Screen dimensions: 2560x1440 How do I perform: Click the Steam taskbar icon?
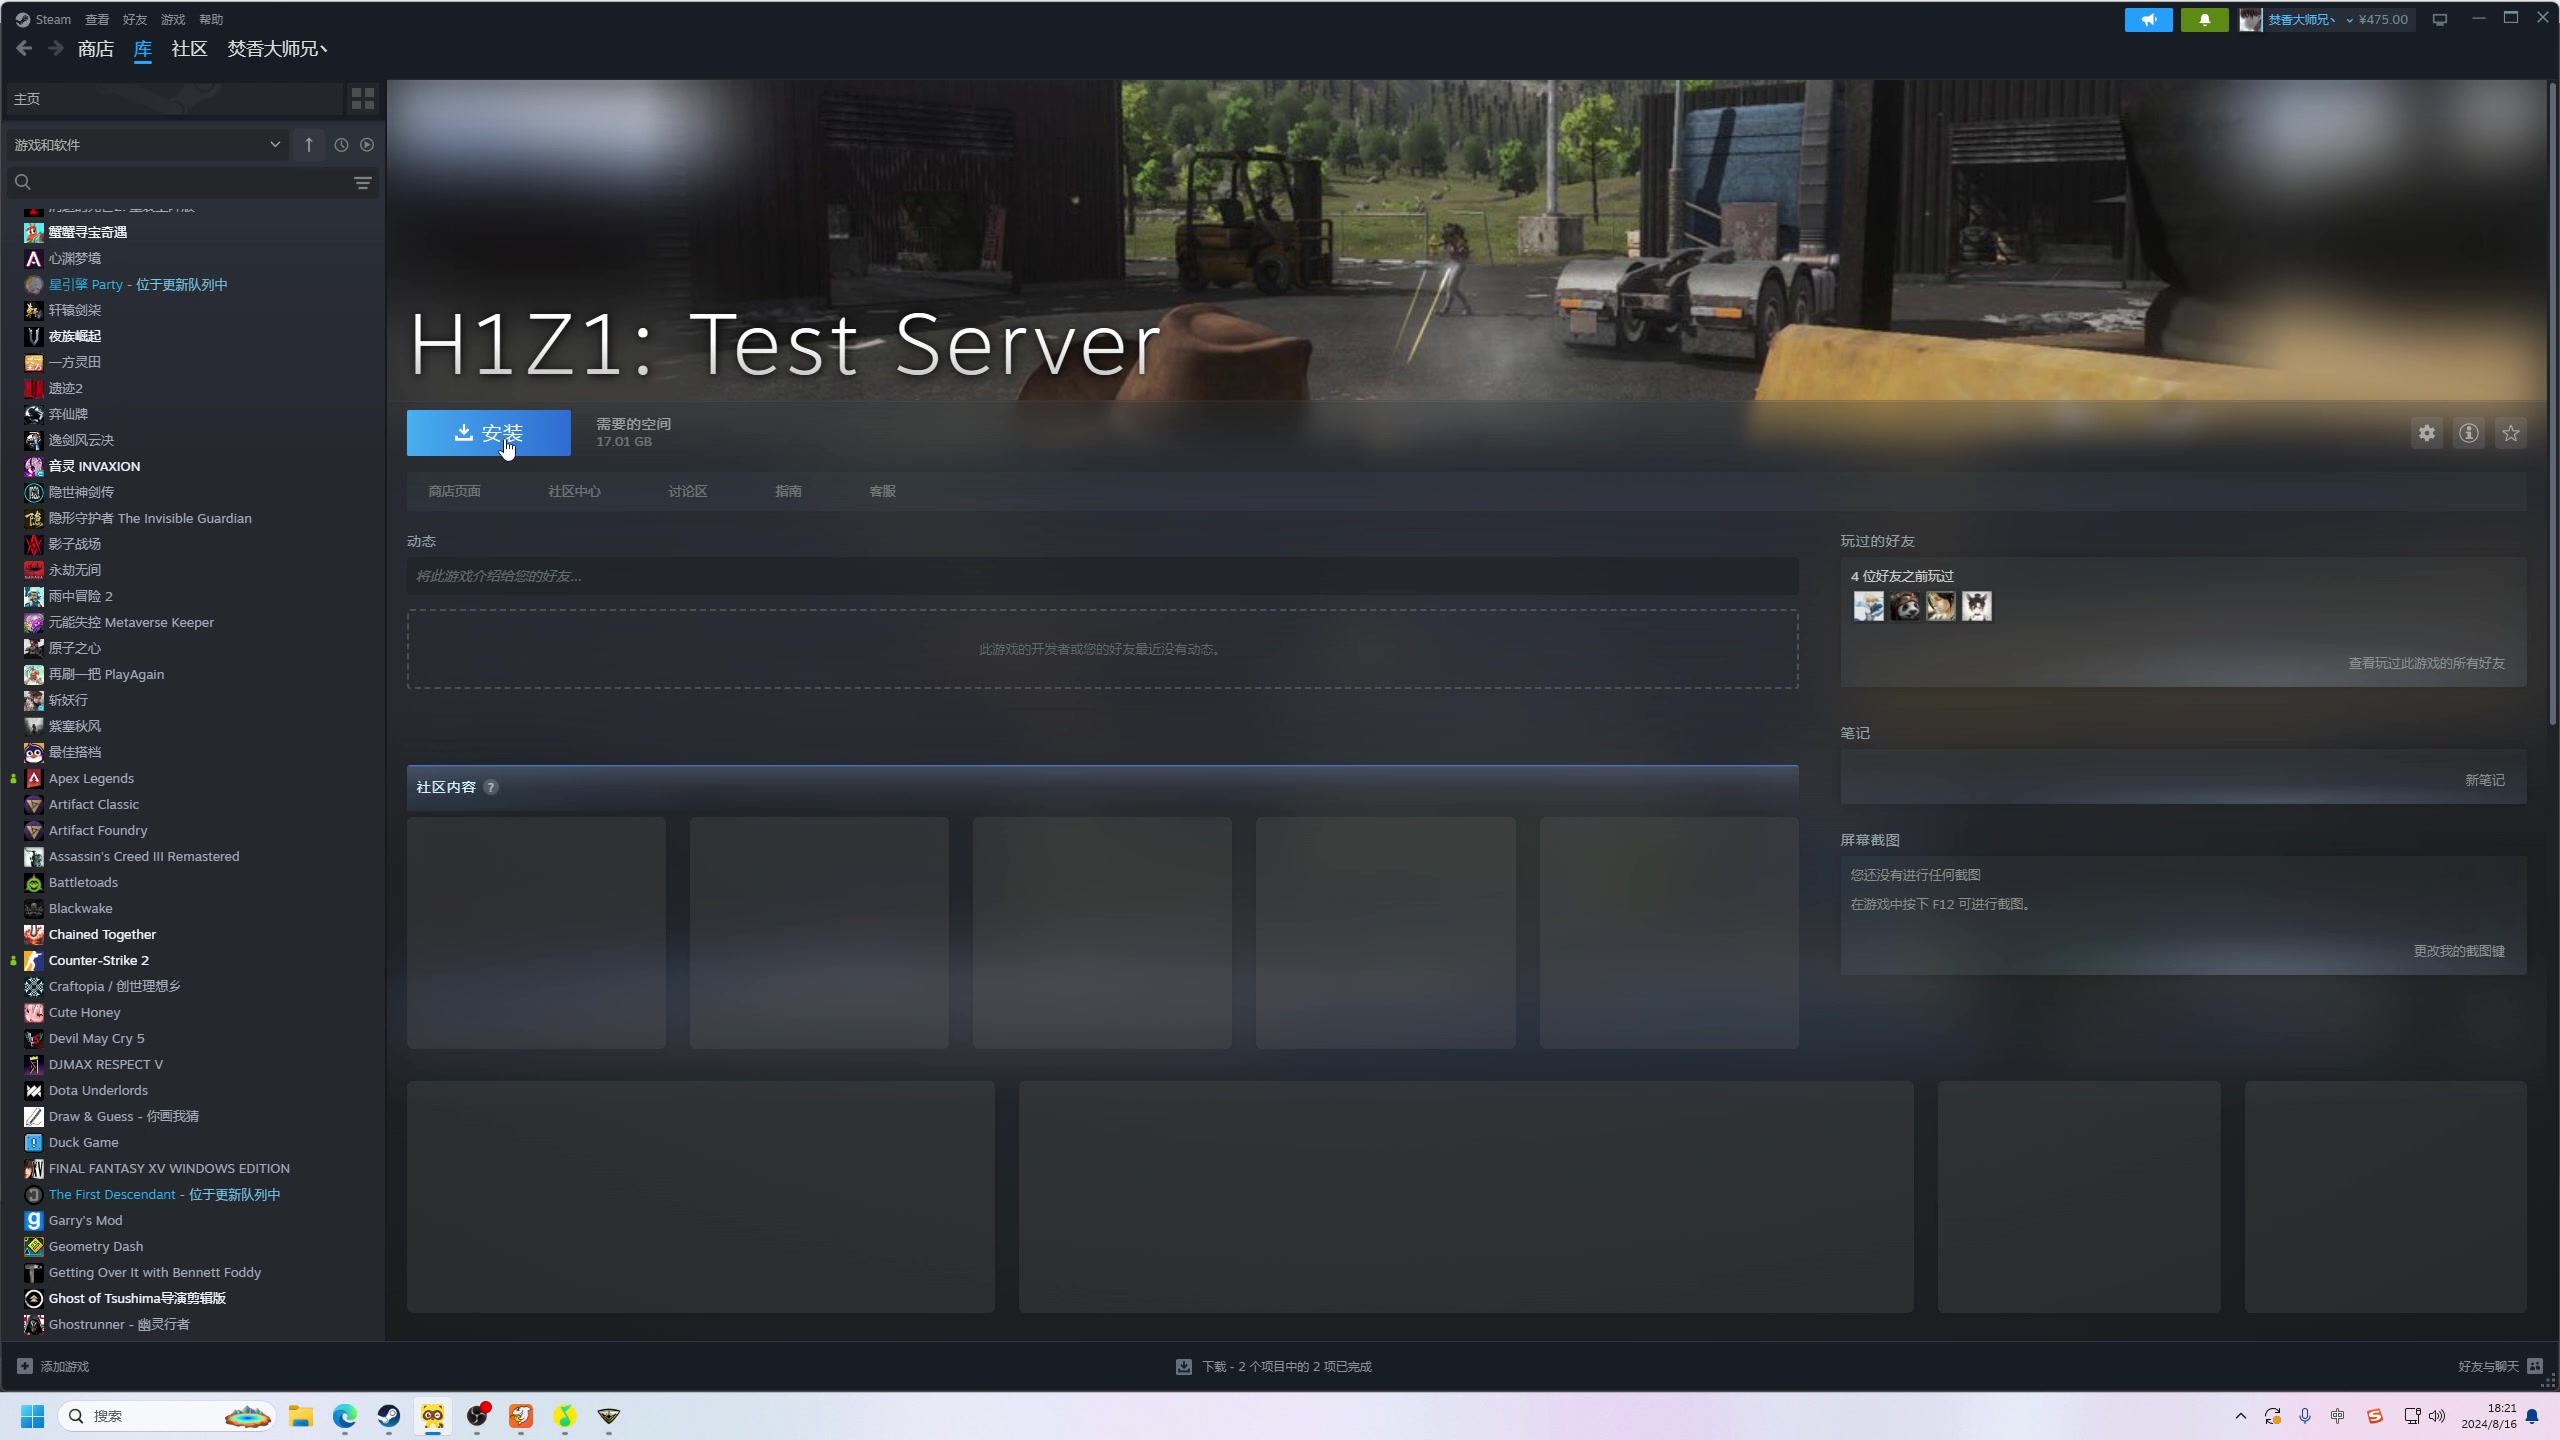pos(389,1416)
